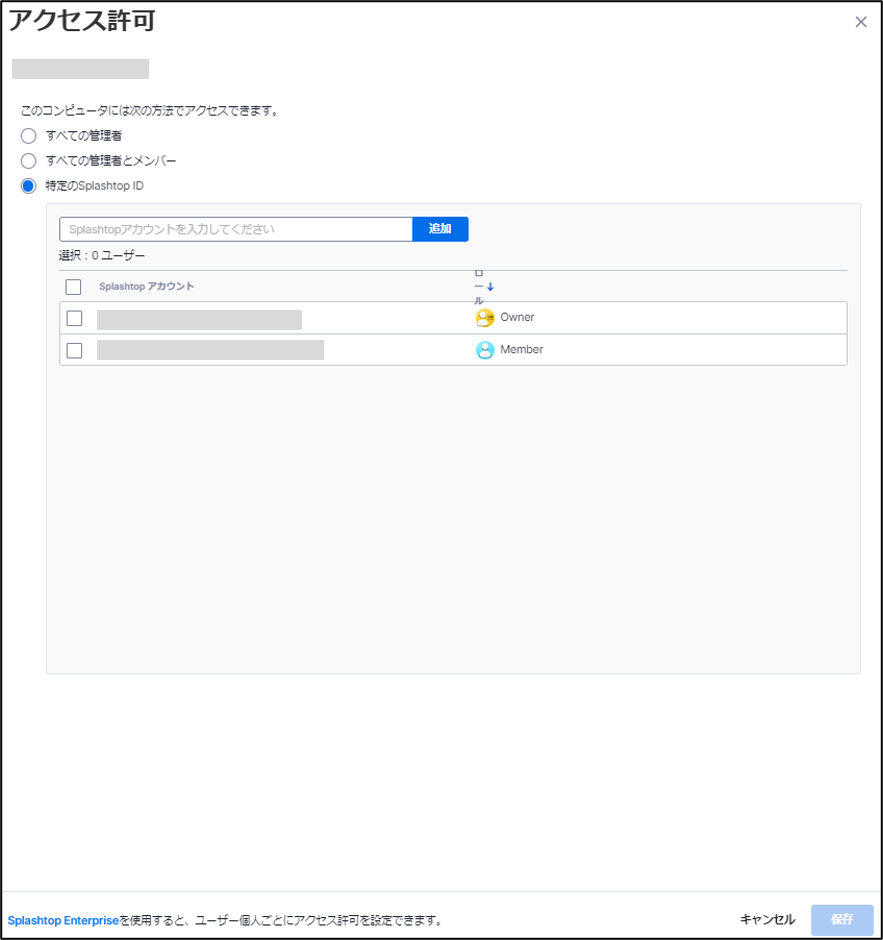Select the 特定のSplashtop ID radio button
Screen dimensions: 883x940
(28, 186)
